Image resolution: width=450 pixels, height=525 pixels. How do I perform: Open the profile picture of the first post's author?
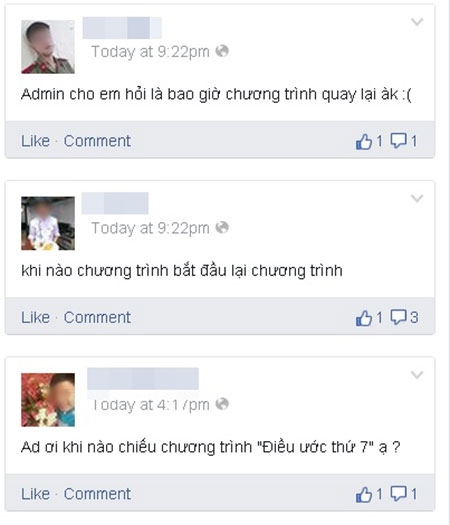point(48,47)
